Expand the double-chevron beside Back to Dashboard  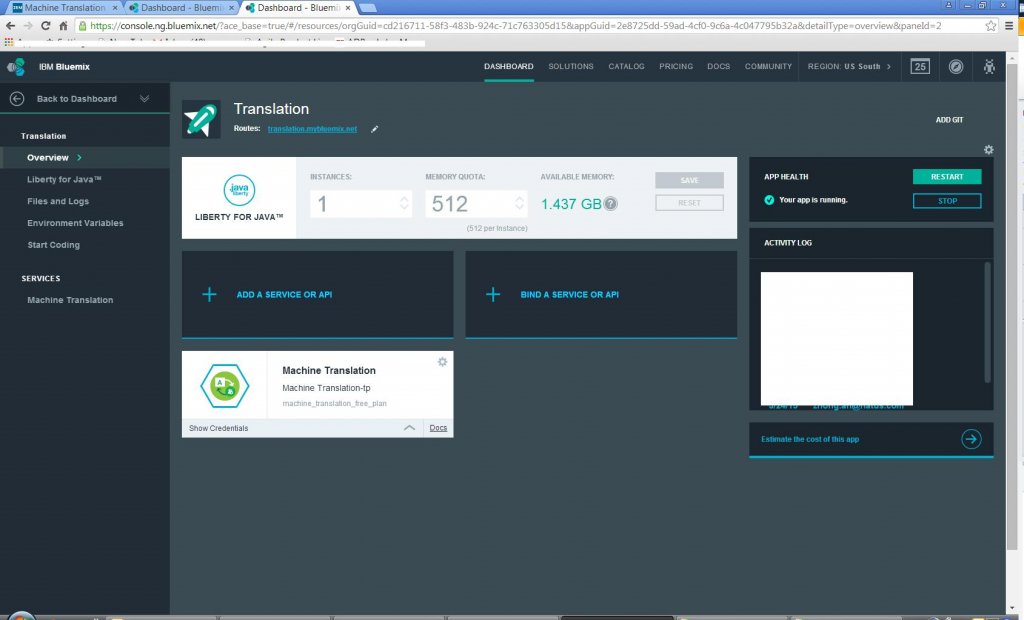click(x=145, y=98)
